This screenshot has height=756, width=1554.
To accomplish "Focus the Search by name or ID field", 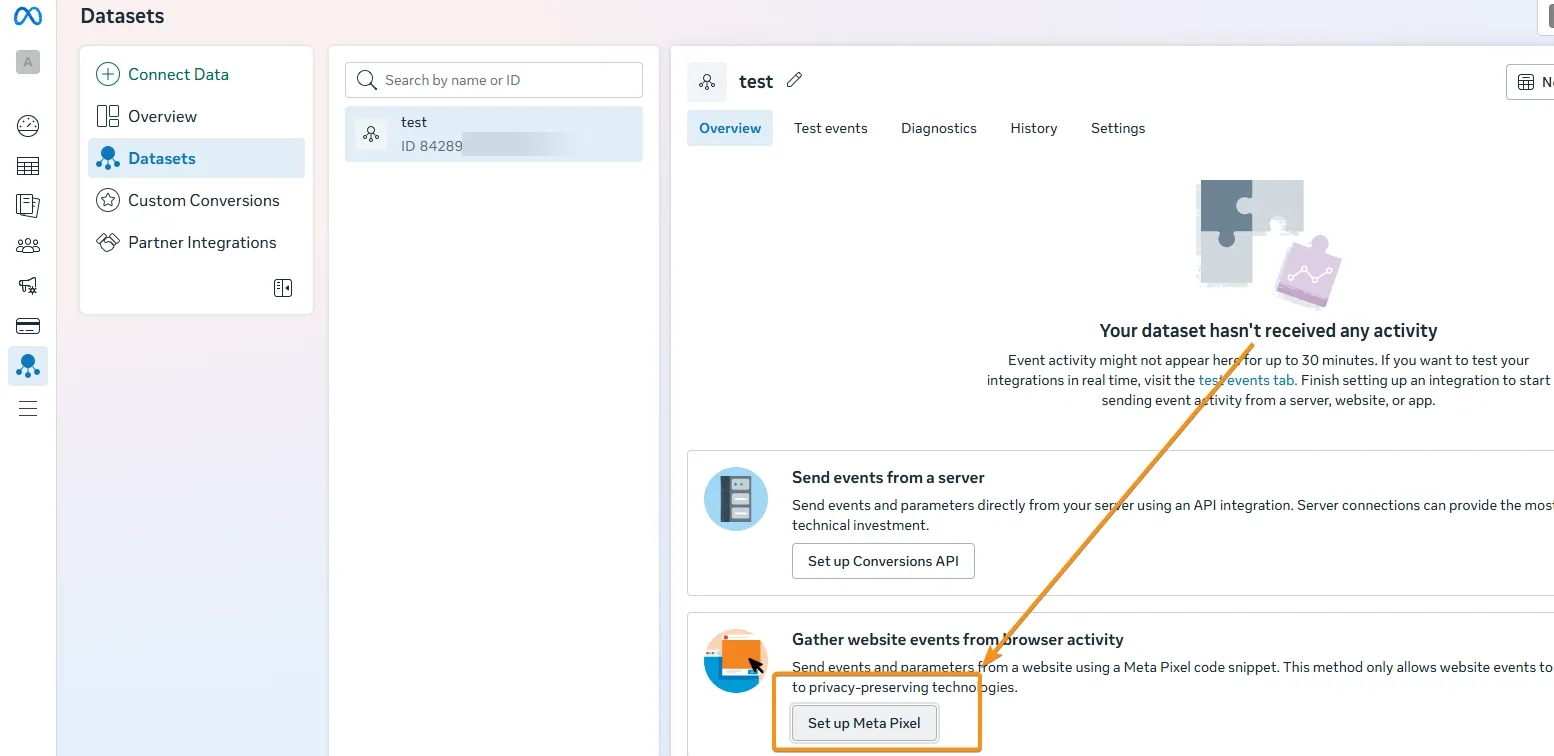I will [494, 80].
